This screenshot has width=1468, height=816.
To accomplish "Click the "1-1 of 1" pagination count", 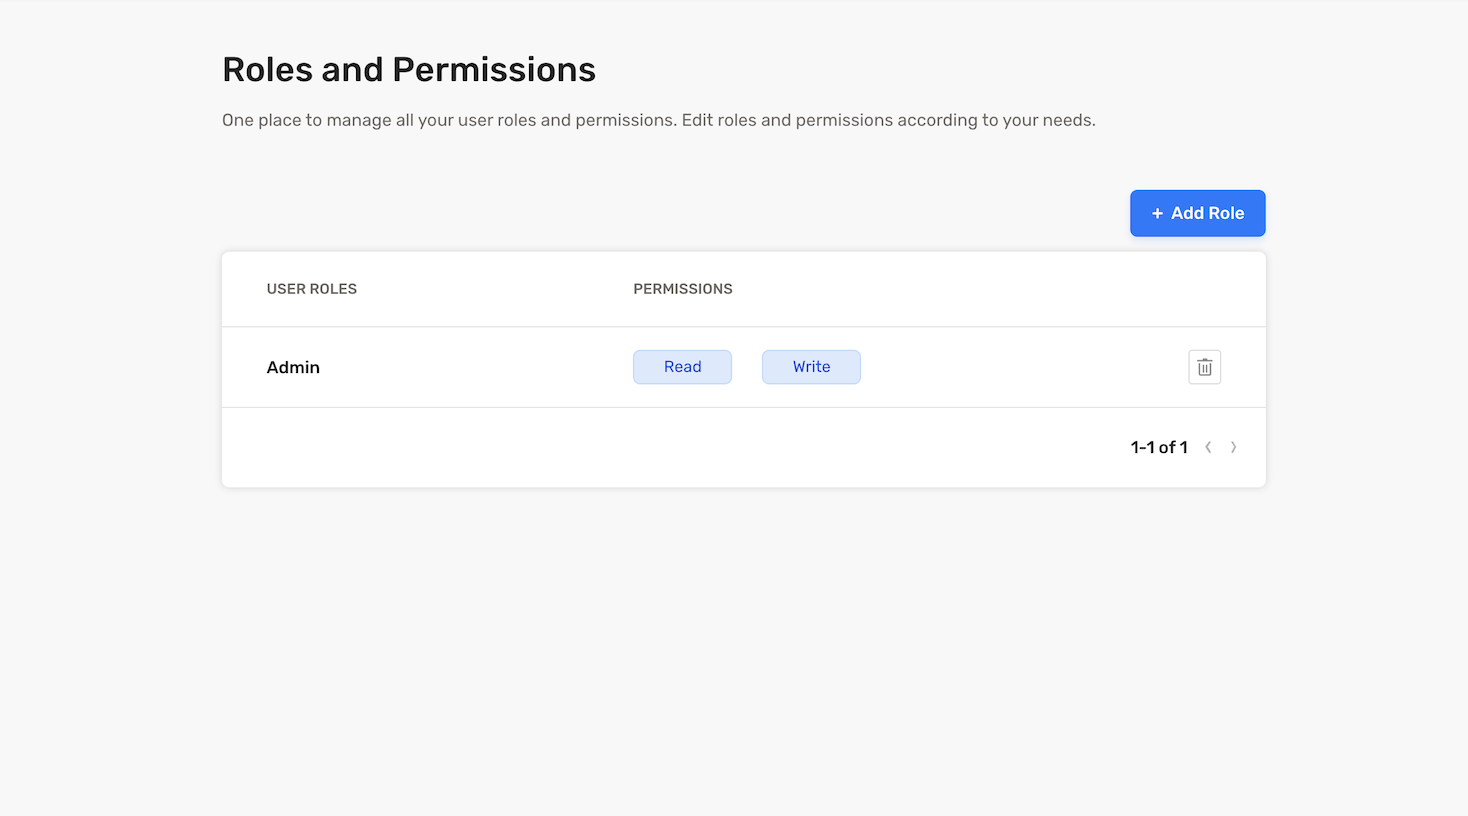I will [1158, 447].
